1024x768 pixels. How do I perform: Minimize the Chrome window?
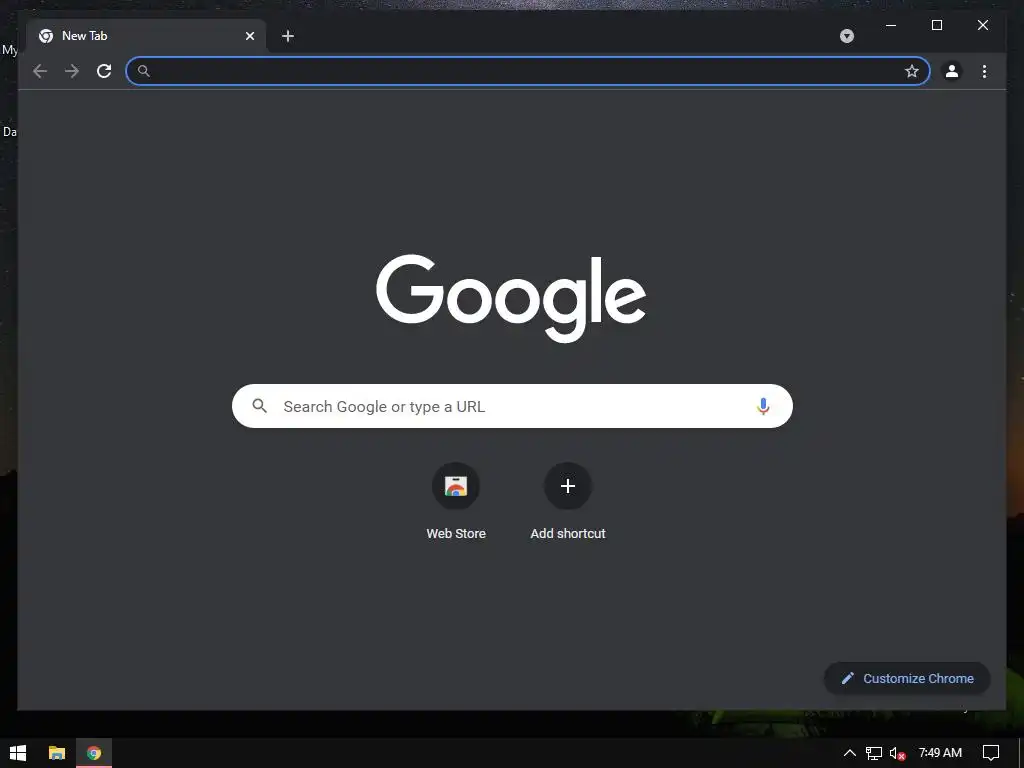891,25
